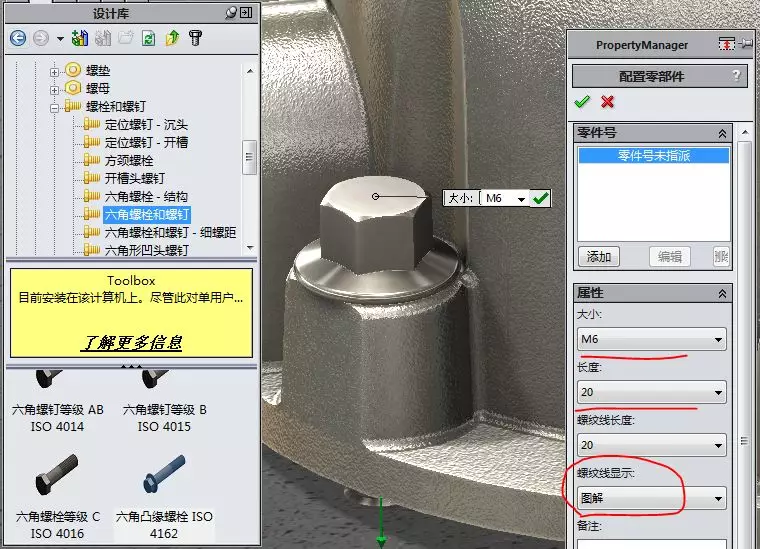Pin the PropertyManager panel

pos(745,44)
